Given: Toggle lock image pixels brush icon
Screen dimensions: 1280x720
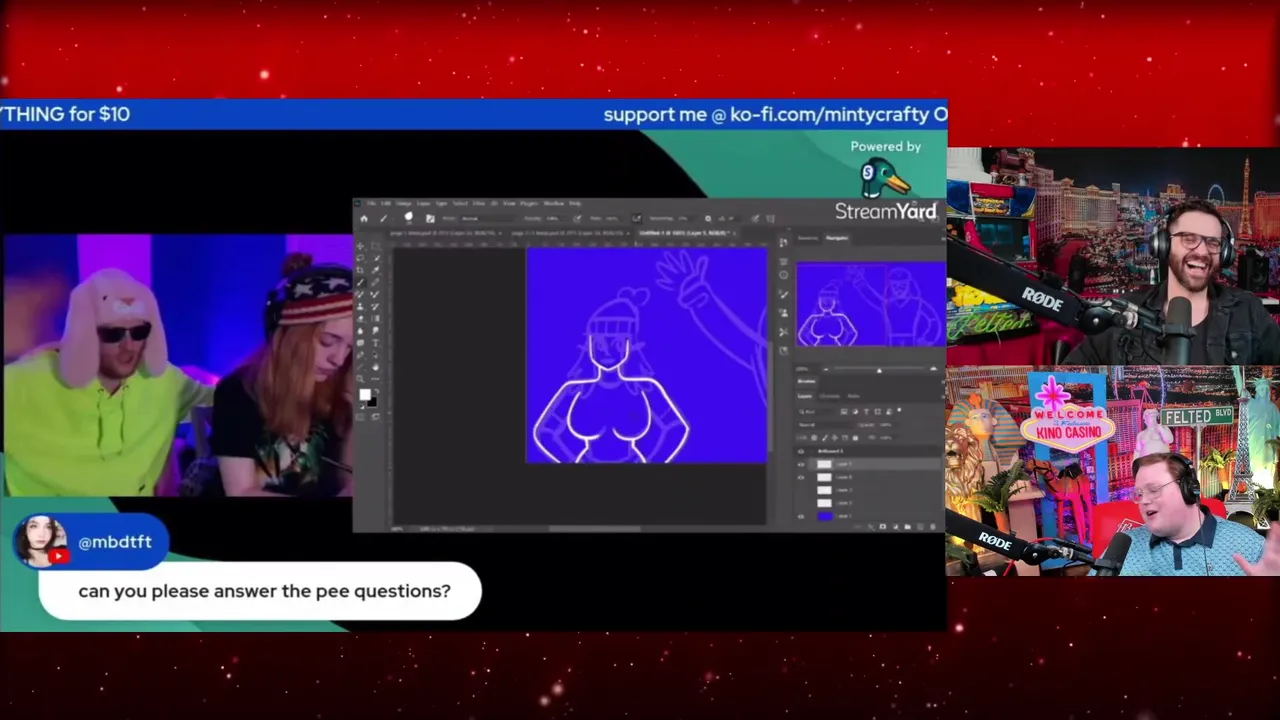Looking at the screenshot, I should 825,438.
